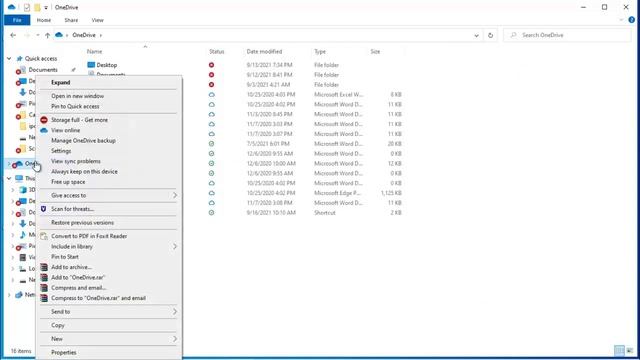Click the Foxit Reader PDF convert icon
The height and width of the screenshot is (360, 640).
44,236
